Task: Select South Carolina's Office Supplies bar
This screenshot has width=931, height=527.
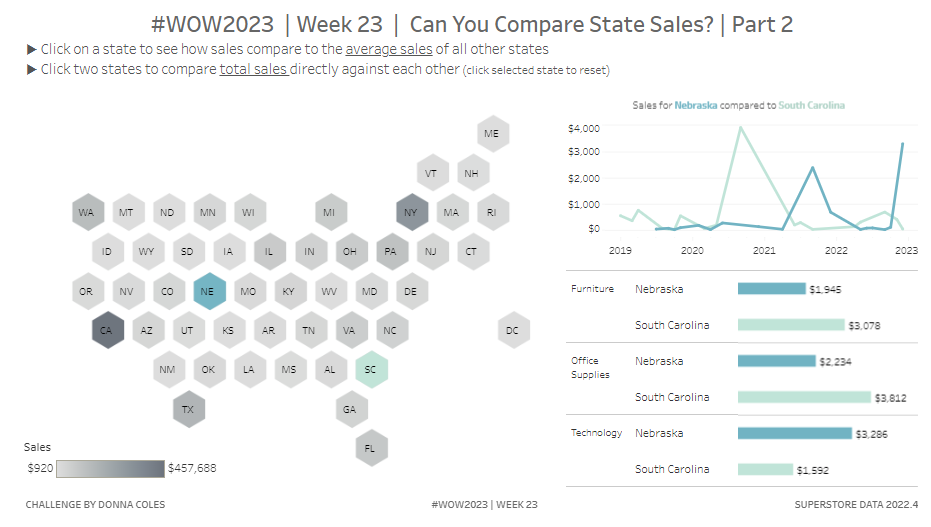Action: click(803, 397)
